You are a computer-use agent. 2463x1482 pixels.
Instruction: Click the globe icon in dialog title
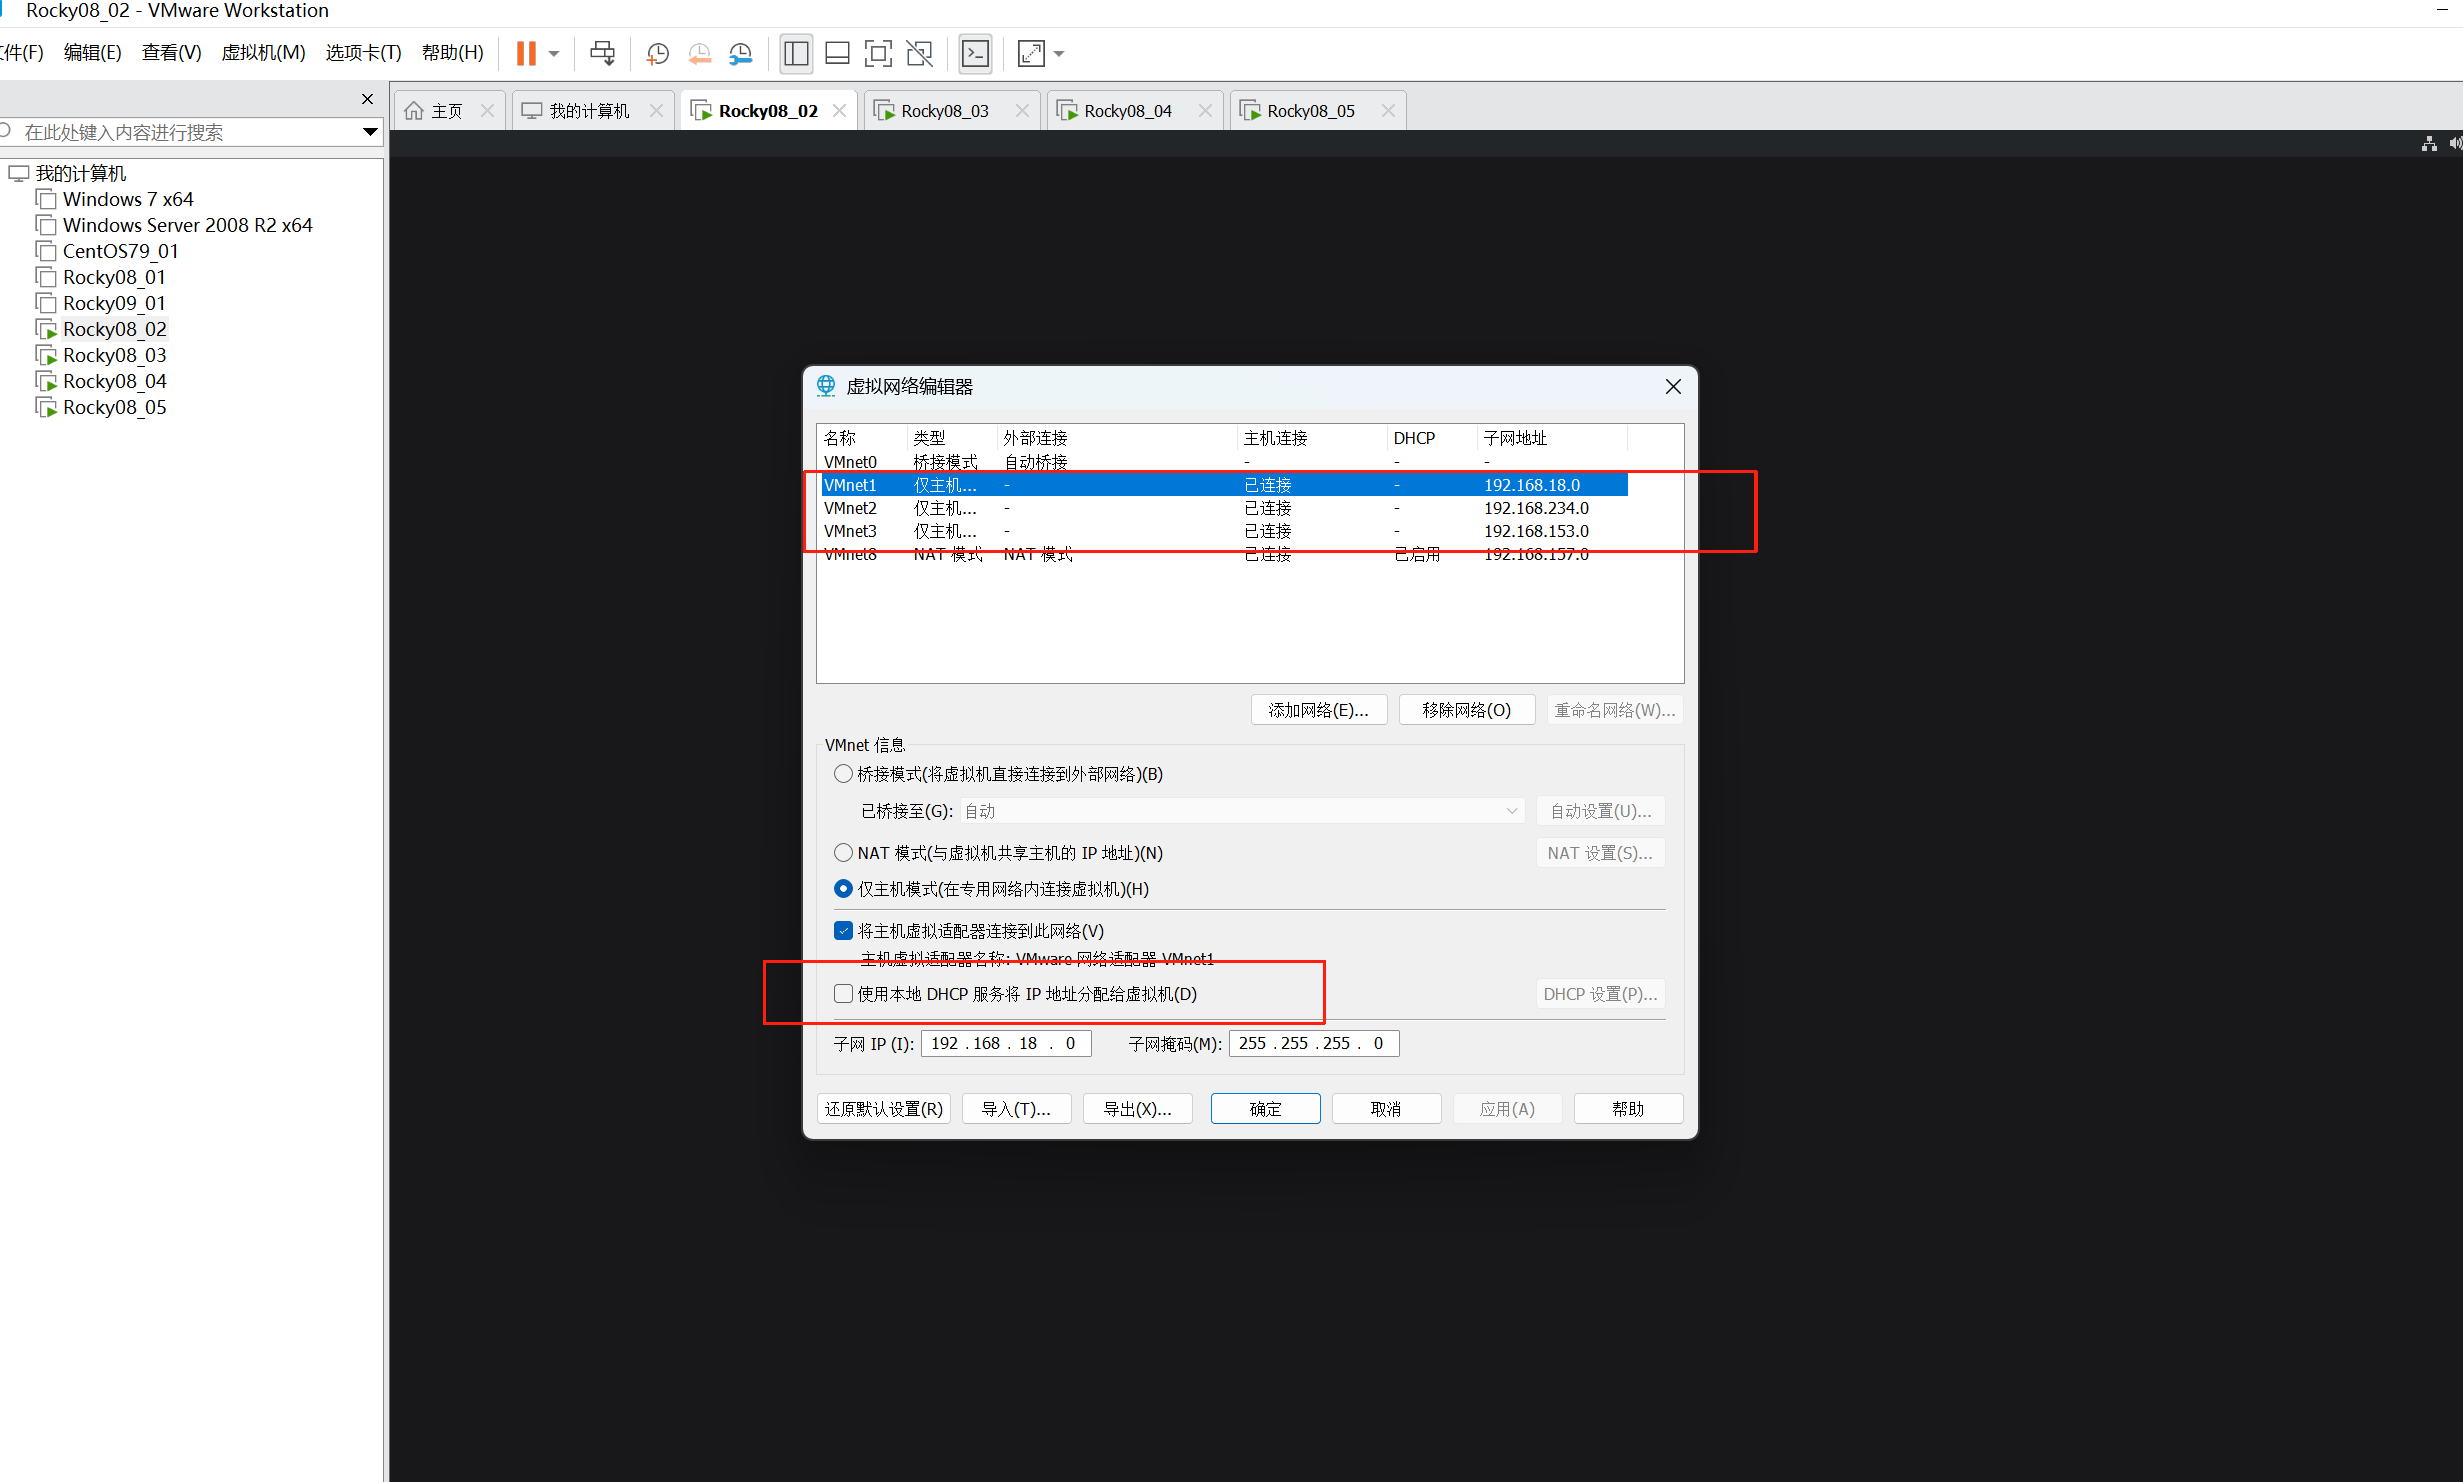(826, 386)
